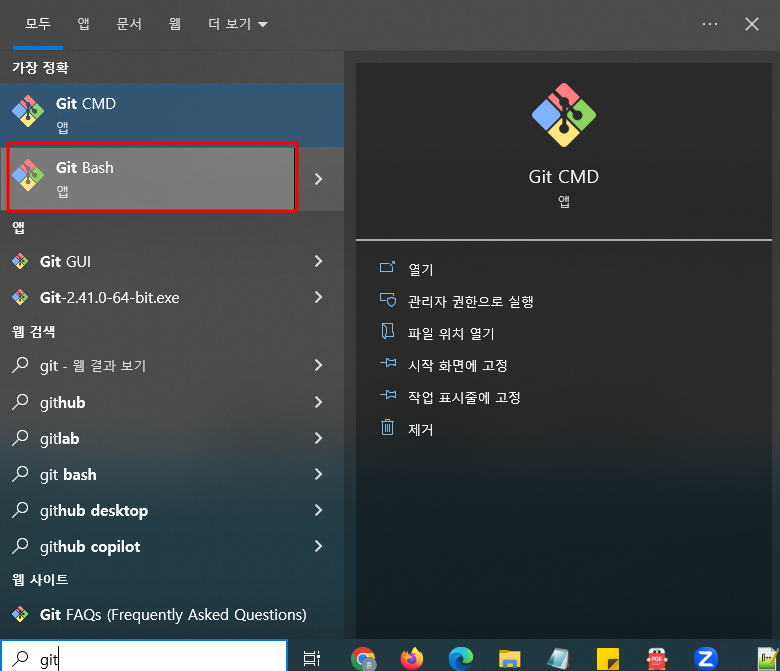
Task: Click the large Git CMD logo in preview pane
Action: 564,115
